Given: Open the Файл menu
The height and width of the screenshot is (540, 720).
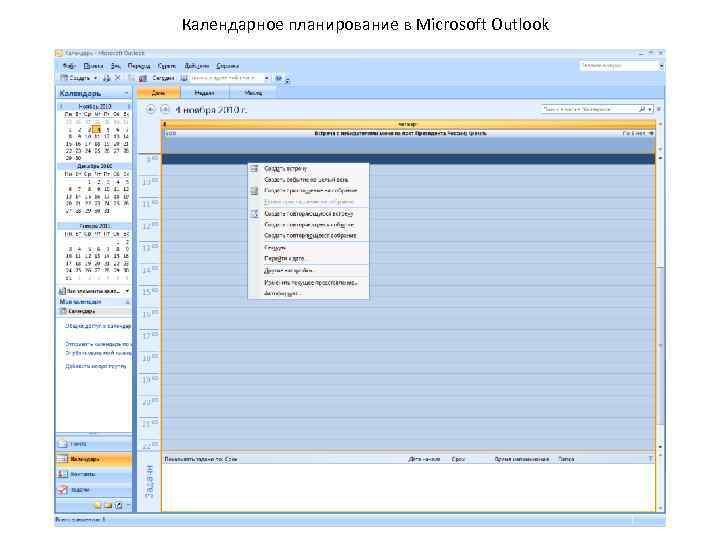Looking at the screenshot, I should click(x=69, y=66).
